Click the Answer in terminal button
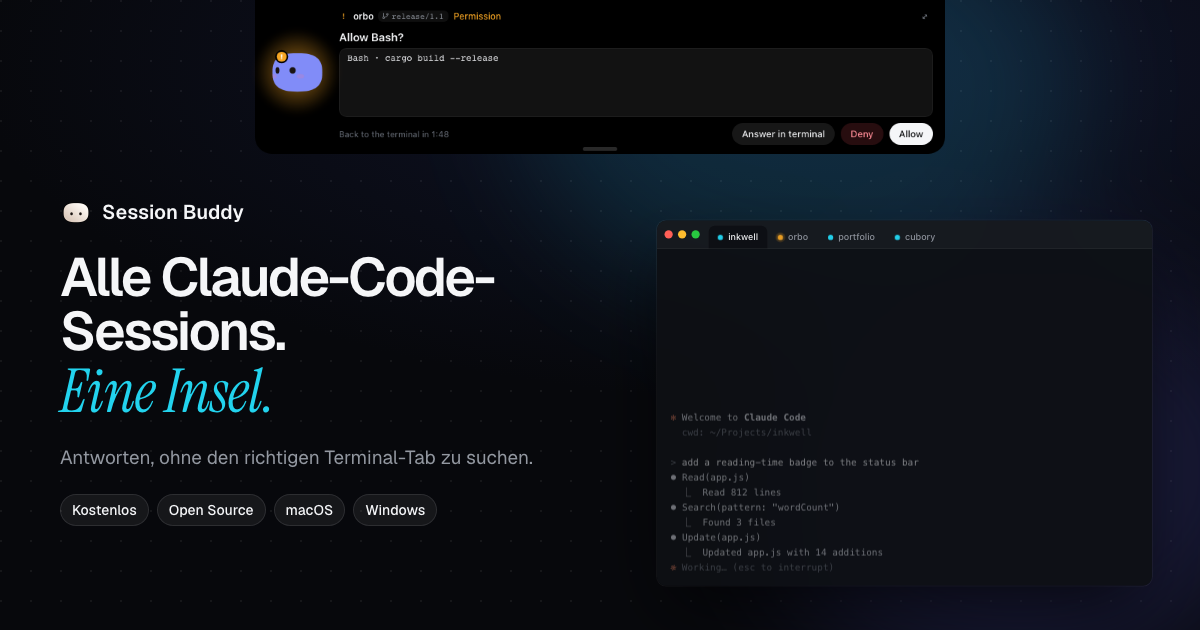The width and height of the screenshot is (1200, 630). pyautogui.click(x=783, y=134)
